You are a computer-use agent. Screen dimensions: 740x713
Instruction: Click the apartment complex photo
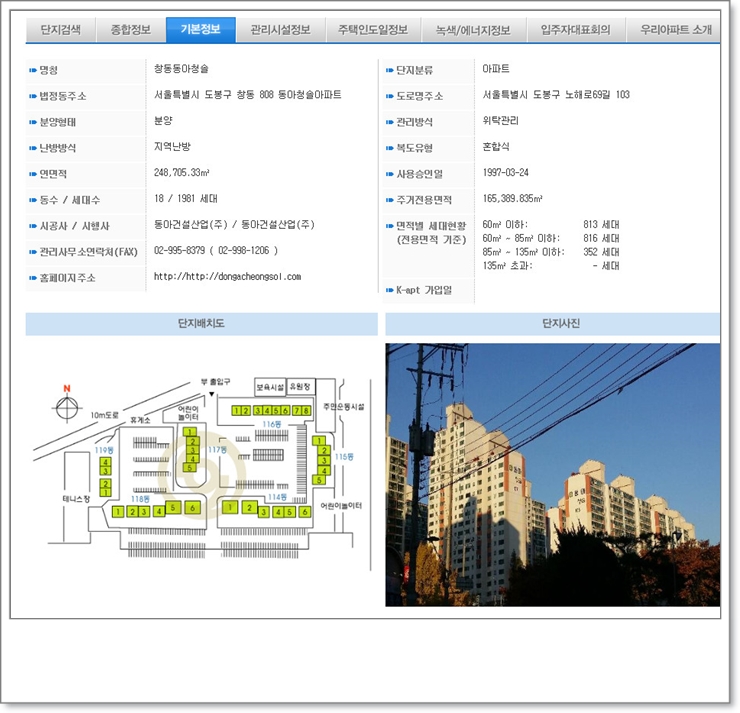553,475
